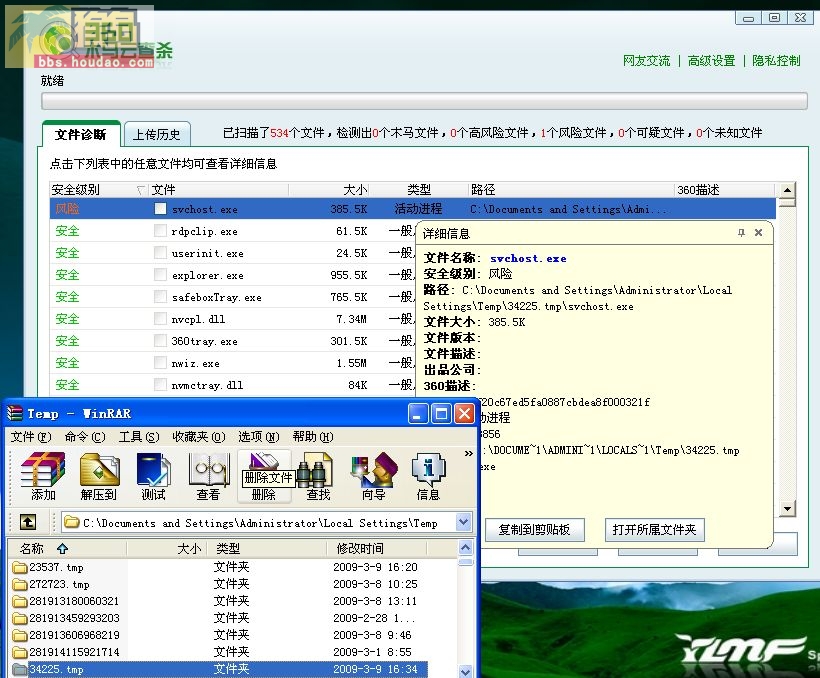
Task: Select the 23537.tmp folder
Action: pyautogui.click(x=56, y=567)
